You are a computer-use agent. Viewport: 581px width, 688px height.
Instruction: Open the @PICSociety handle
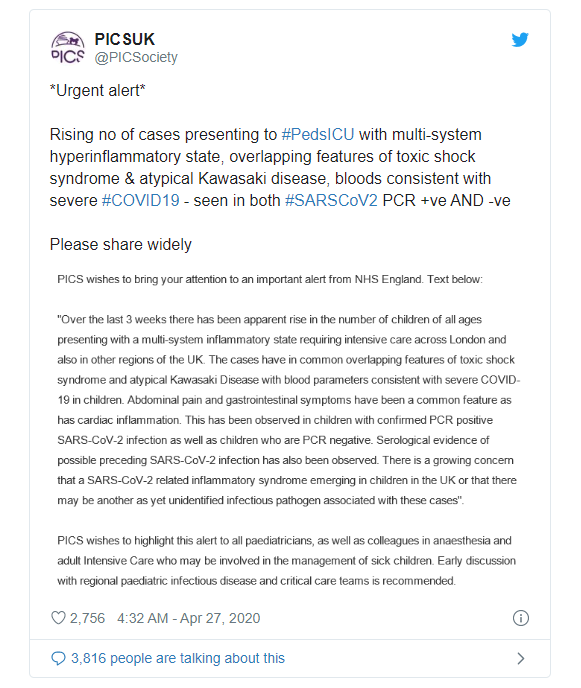point(136,57)
